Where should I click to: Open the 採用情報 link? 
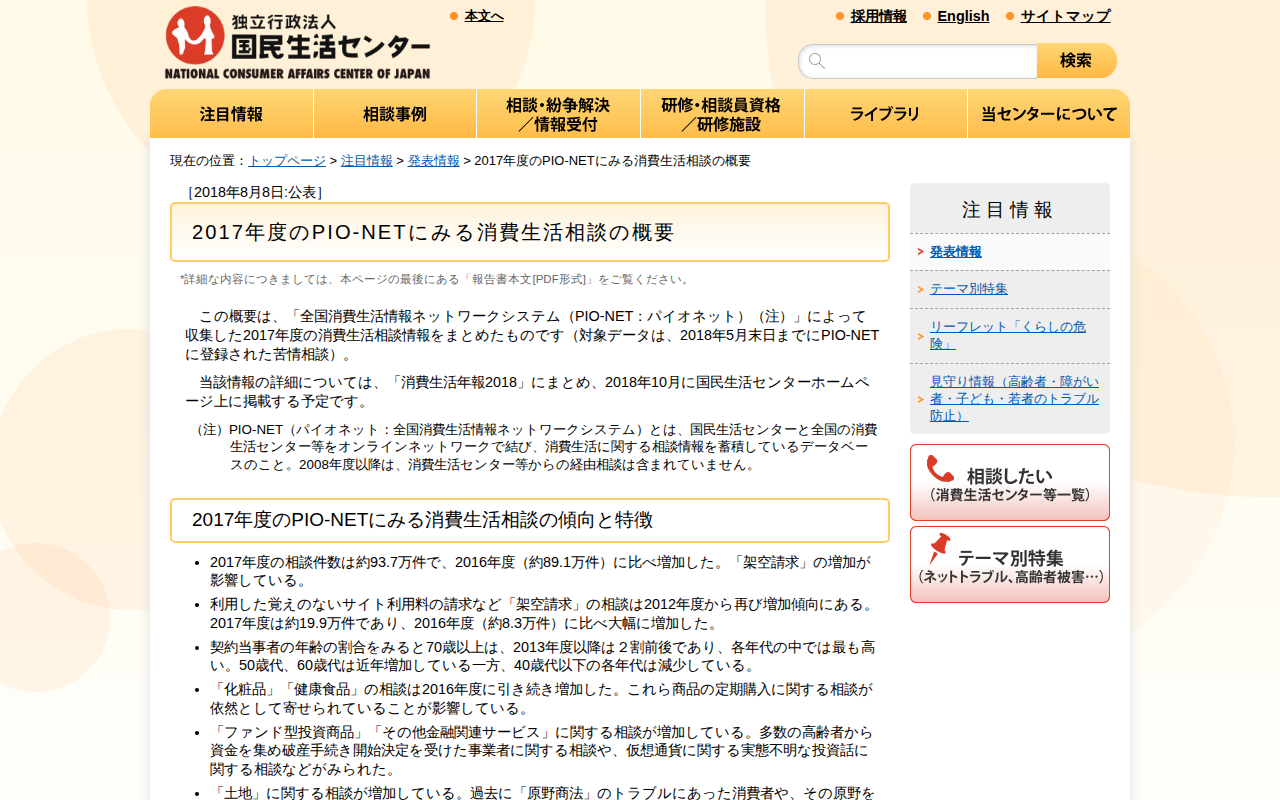(879, 16)
